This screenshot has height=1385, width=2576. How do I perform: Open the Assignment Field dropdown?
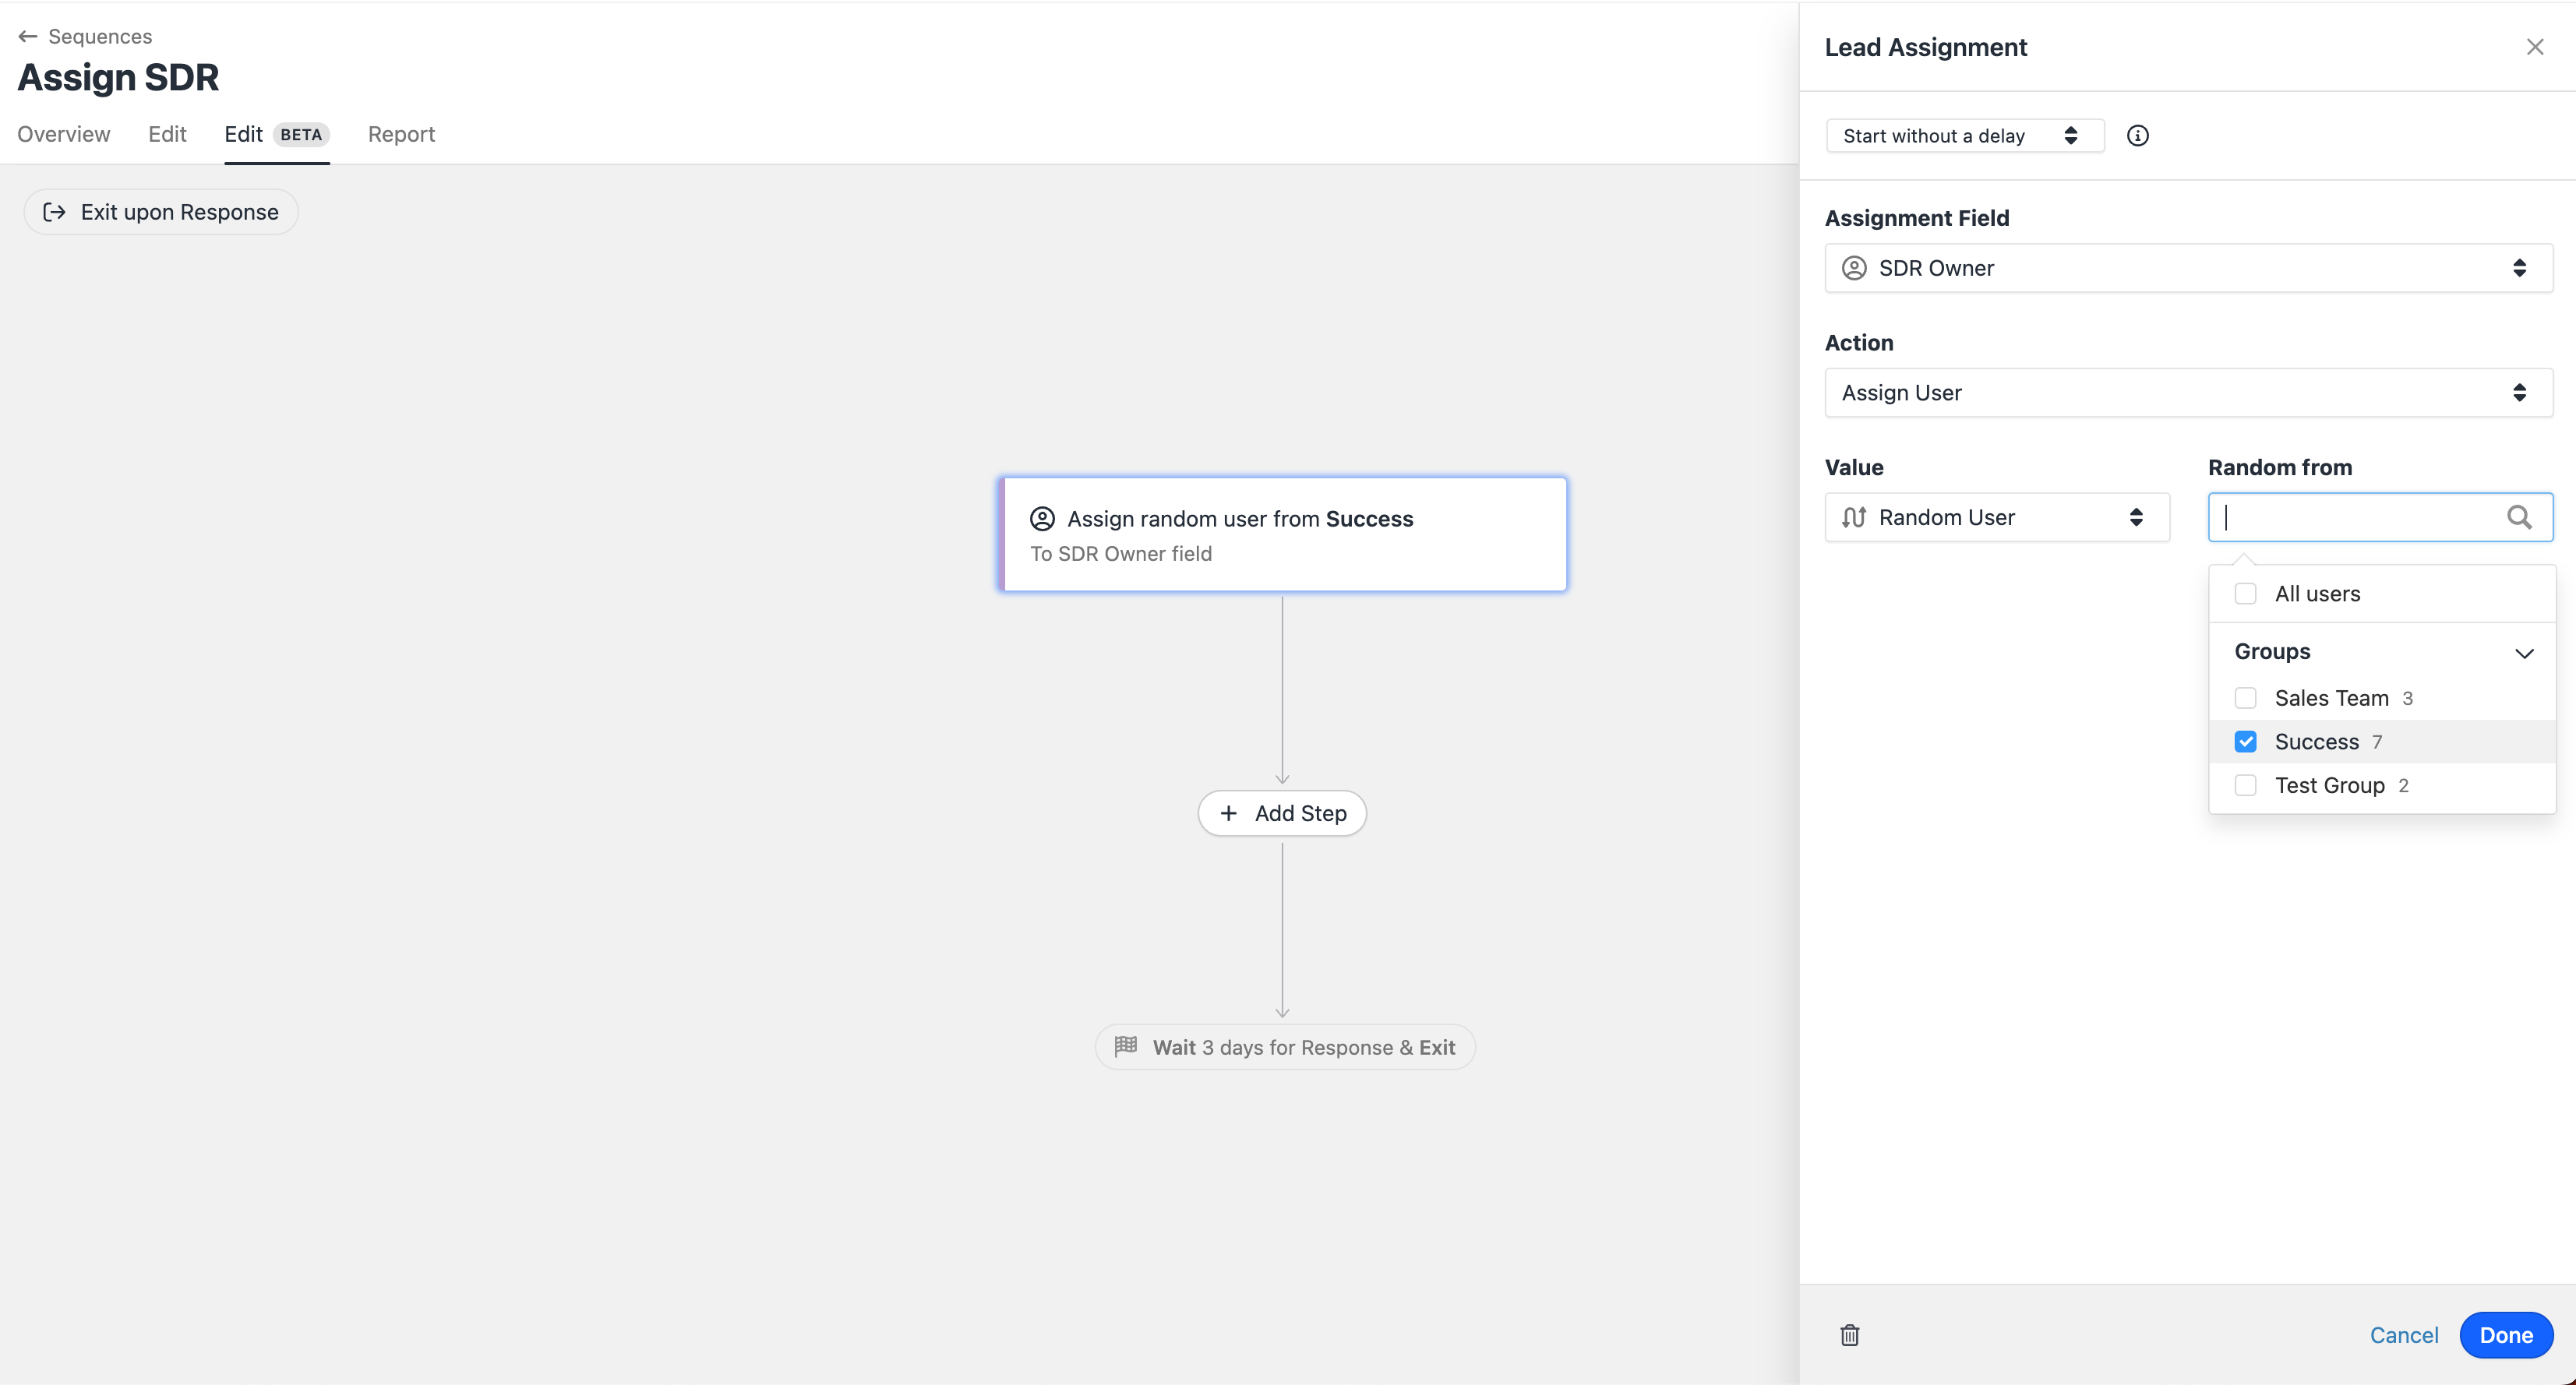pos(2188,268)
